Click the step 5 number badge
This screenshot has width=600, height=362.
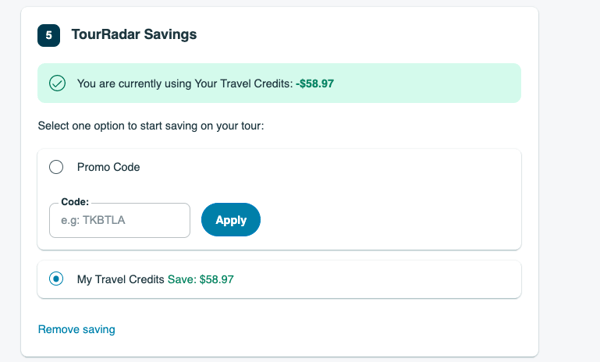[x=49, y=35]
